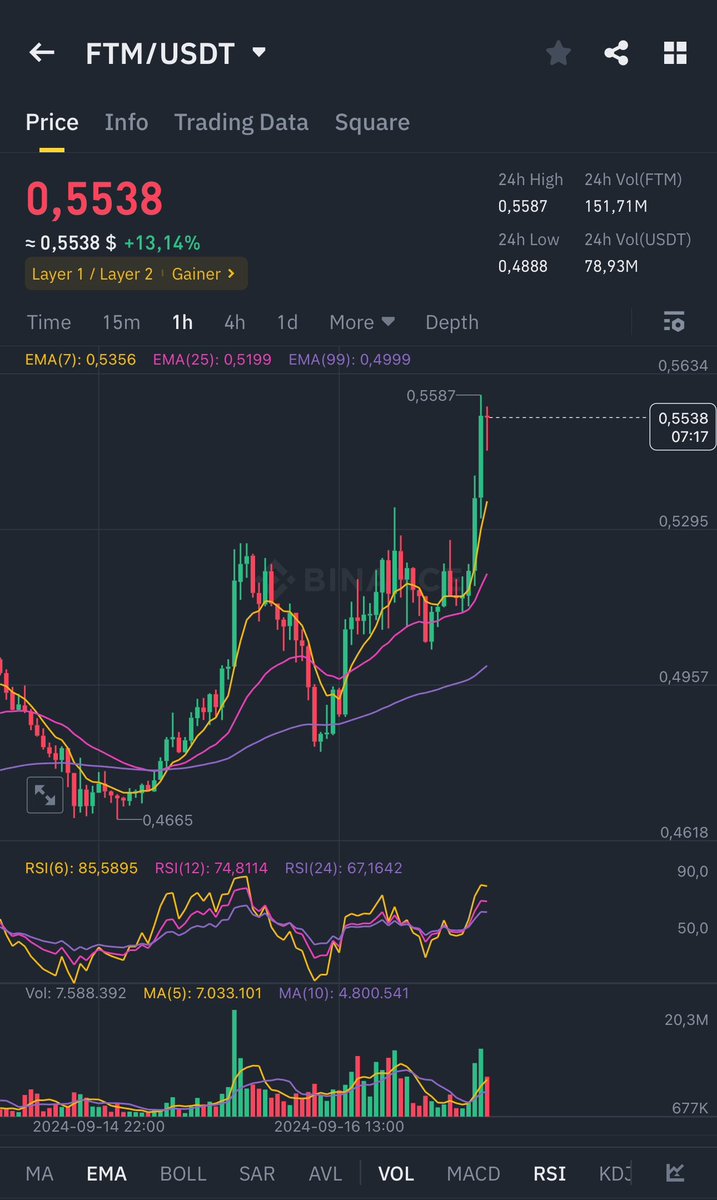Switch to the Info tab
The height and width of the screenshot is (1200, 717).
pos(126,122)
